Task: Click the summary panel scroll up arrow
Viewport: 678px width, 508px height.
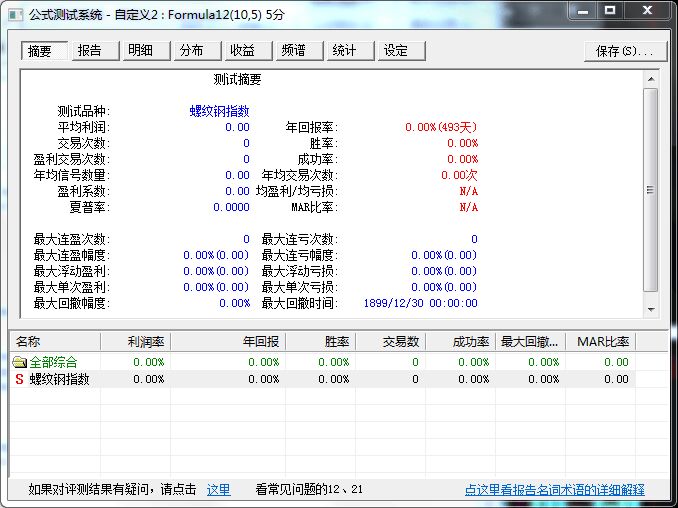Action: coord(650,80)
